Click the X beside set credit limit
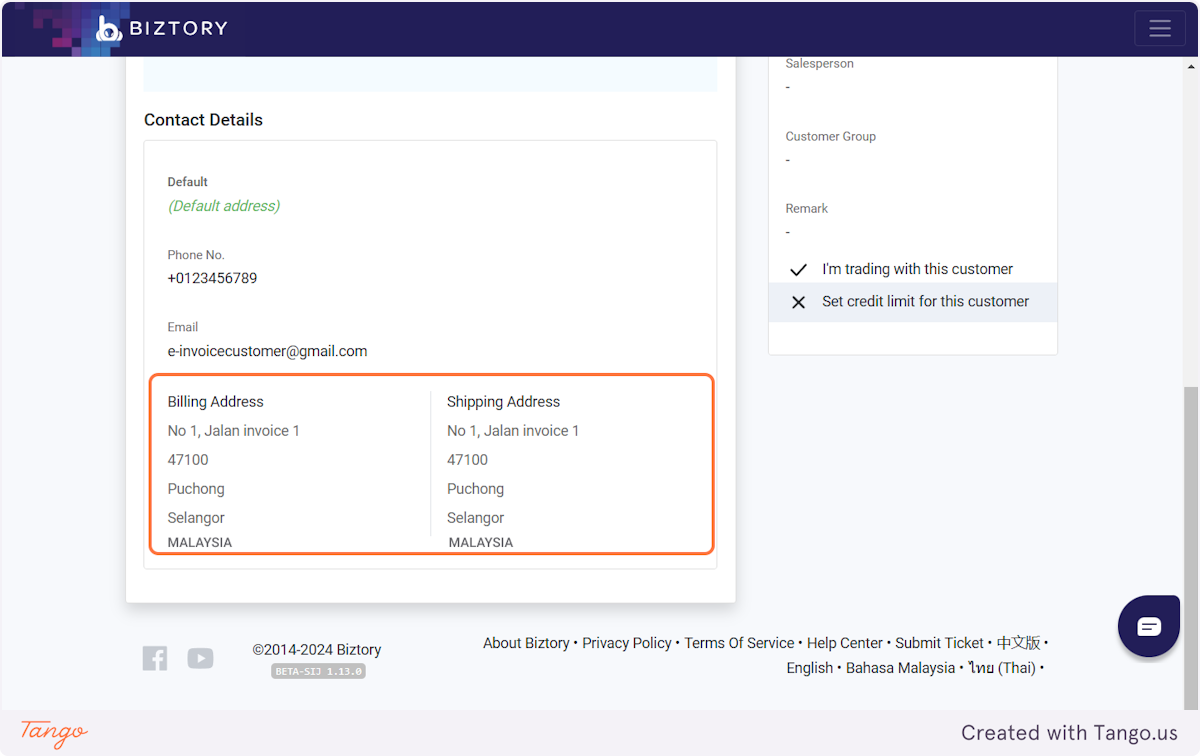Viewport: 1200px width, 756px height. point(798,302)
